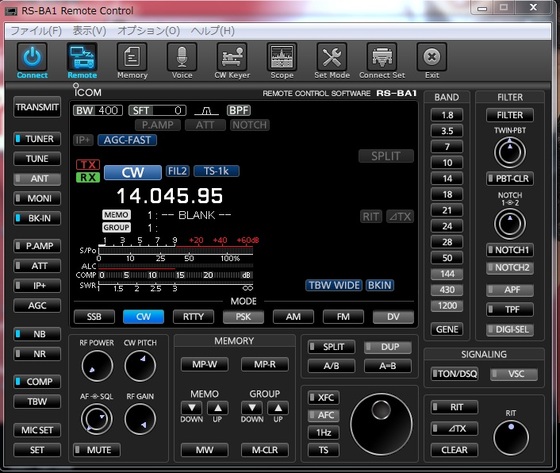The height and width of the screenshot is (473, 560).
Task: Open the Set Mode tools icon
Action: (332, 57)
